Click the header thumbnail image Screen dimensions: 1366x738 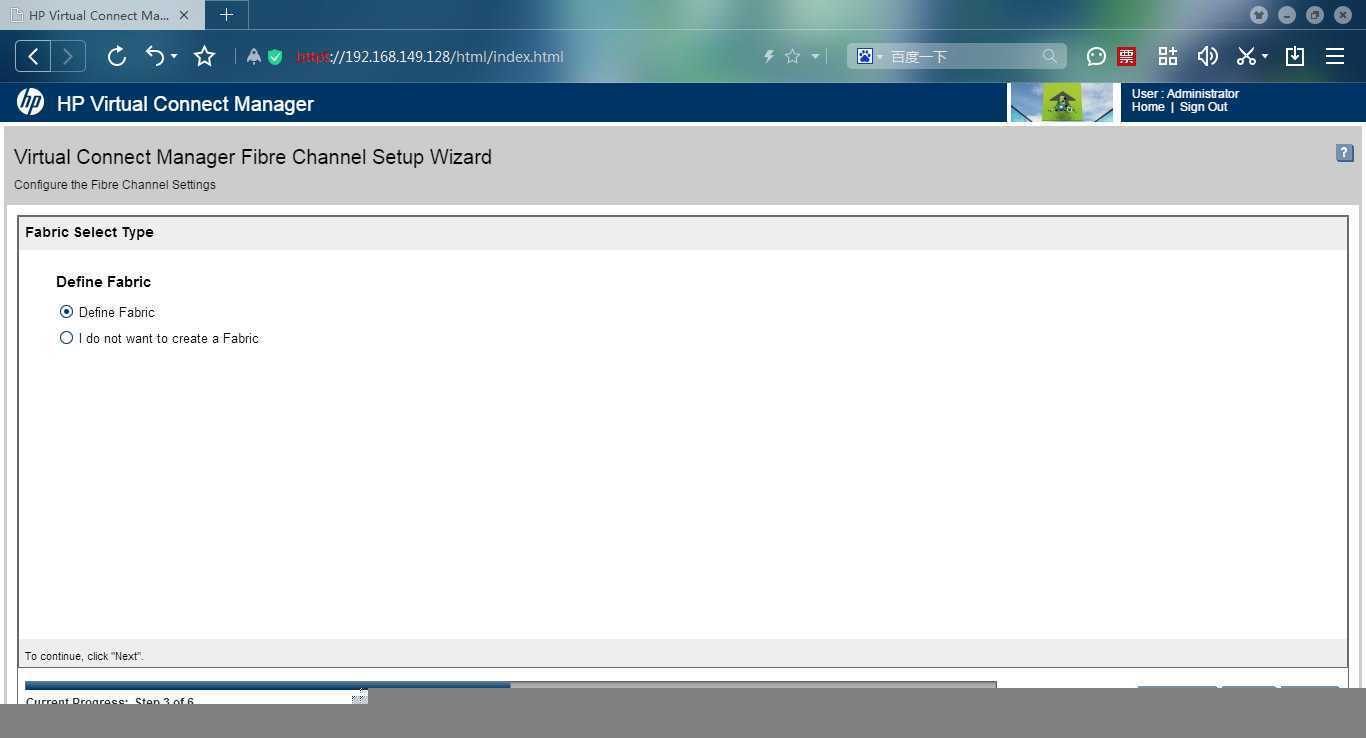point(1062,102)
